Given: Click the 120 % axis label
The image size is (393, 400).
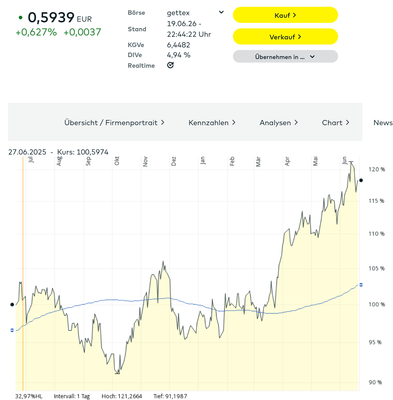Looking at the screenshot, I should tap(376, 170).
